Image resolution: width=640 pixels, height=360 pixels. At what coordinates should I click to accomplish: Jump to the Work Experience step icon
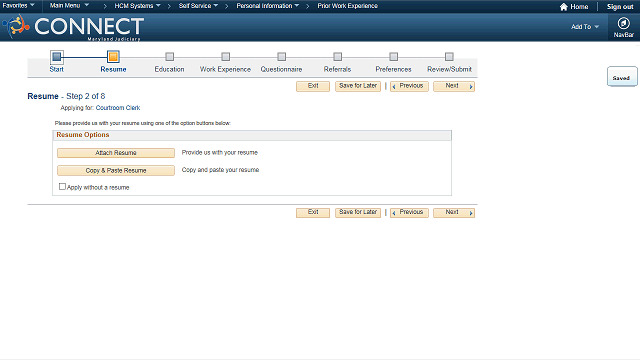pos(225,56)
